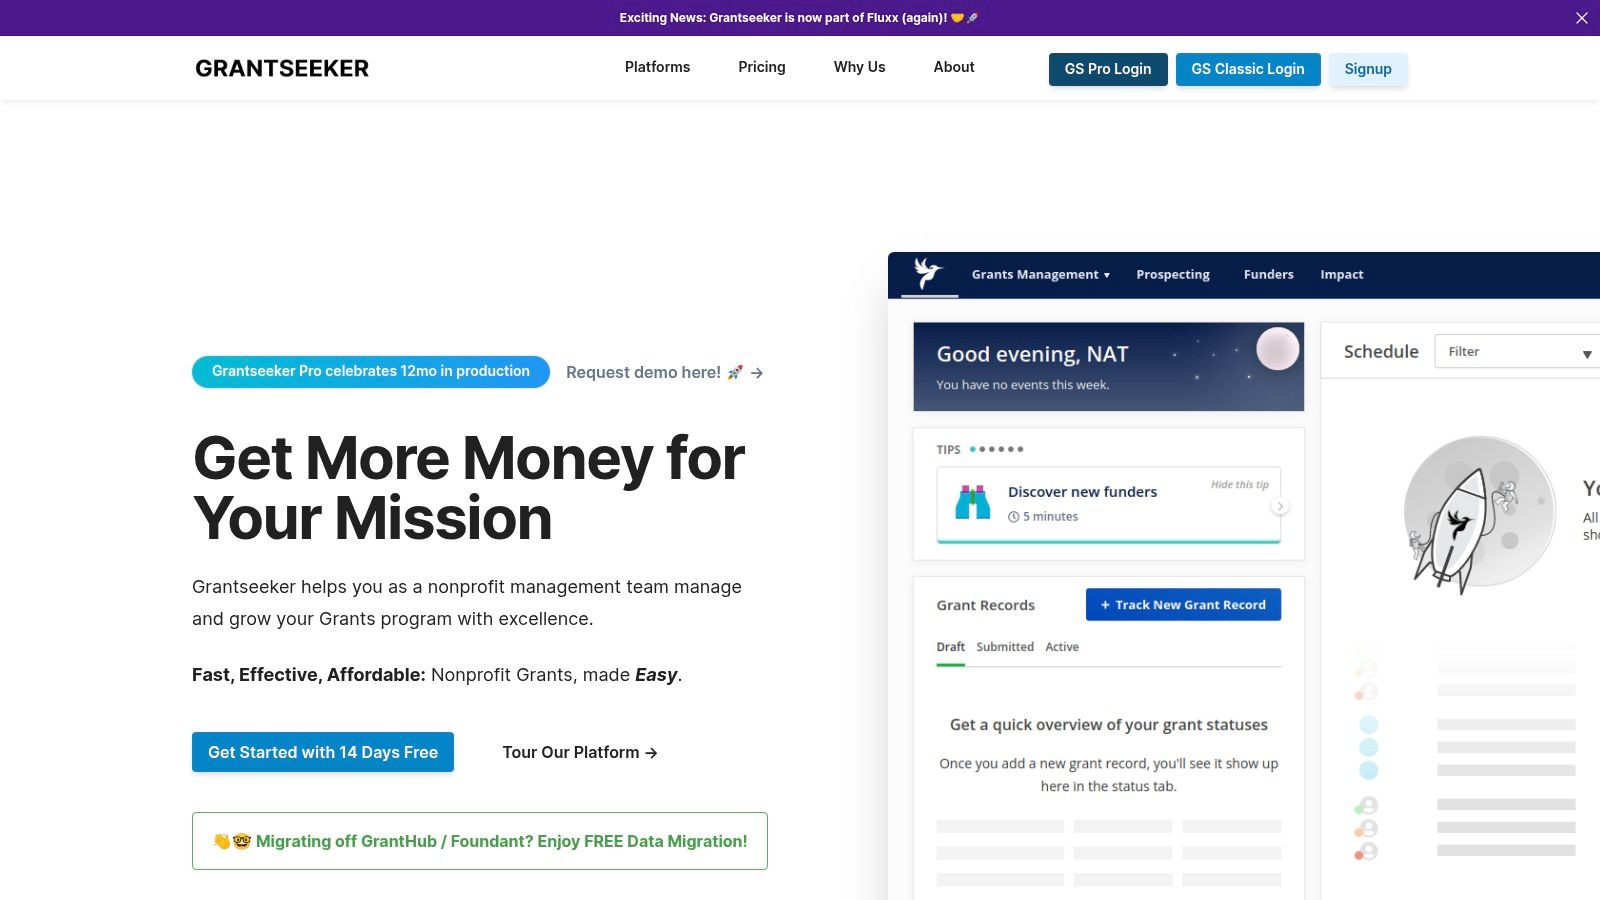The height and width of the screenshot is (900, 1600).
Task: Switch to the Submitted tab in Grant Records
Action: click(1004, 646)
